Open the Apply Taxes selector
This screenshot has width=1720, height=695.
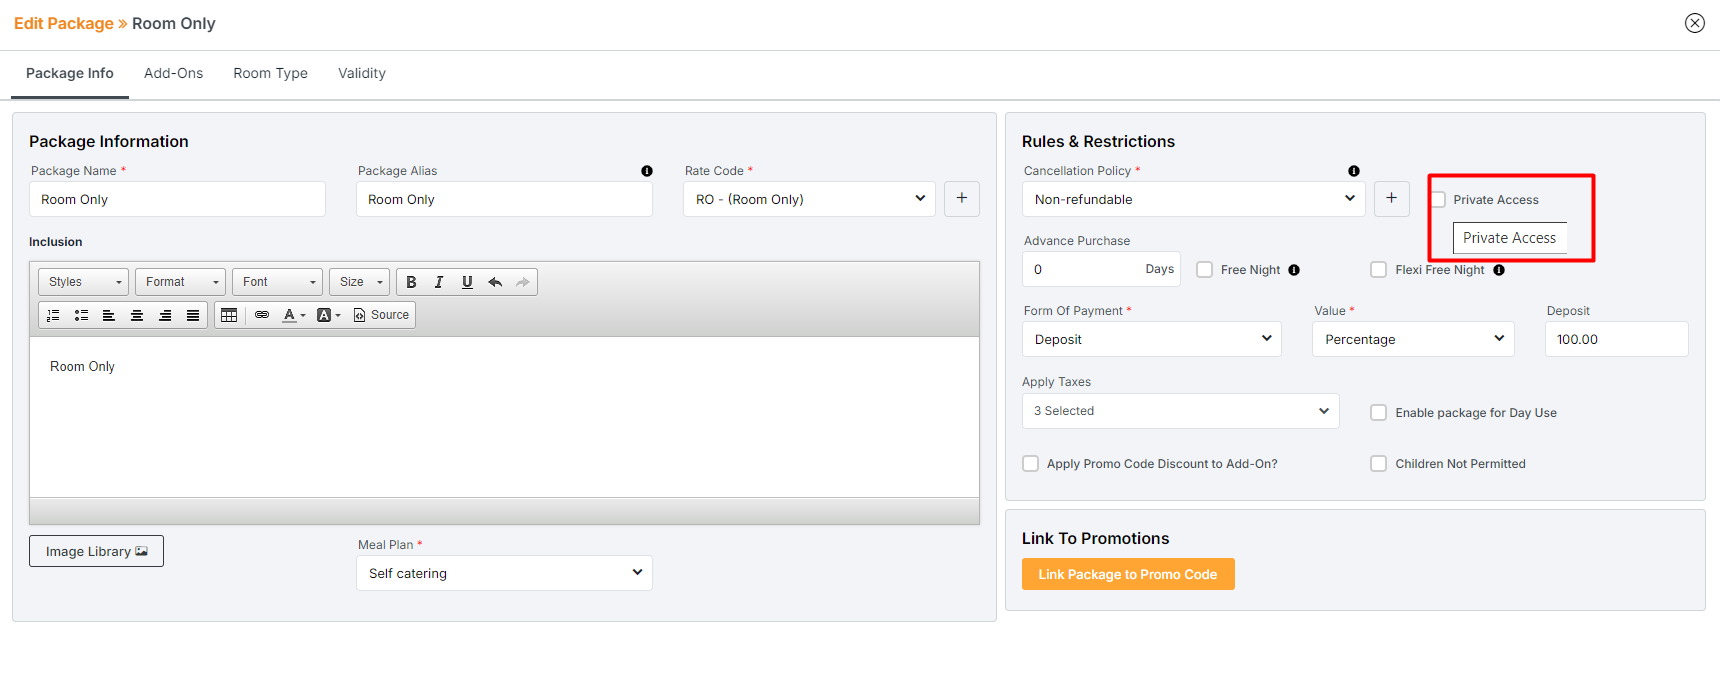pos(1180,411)
